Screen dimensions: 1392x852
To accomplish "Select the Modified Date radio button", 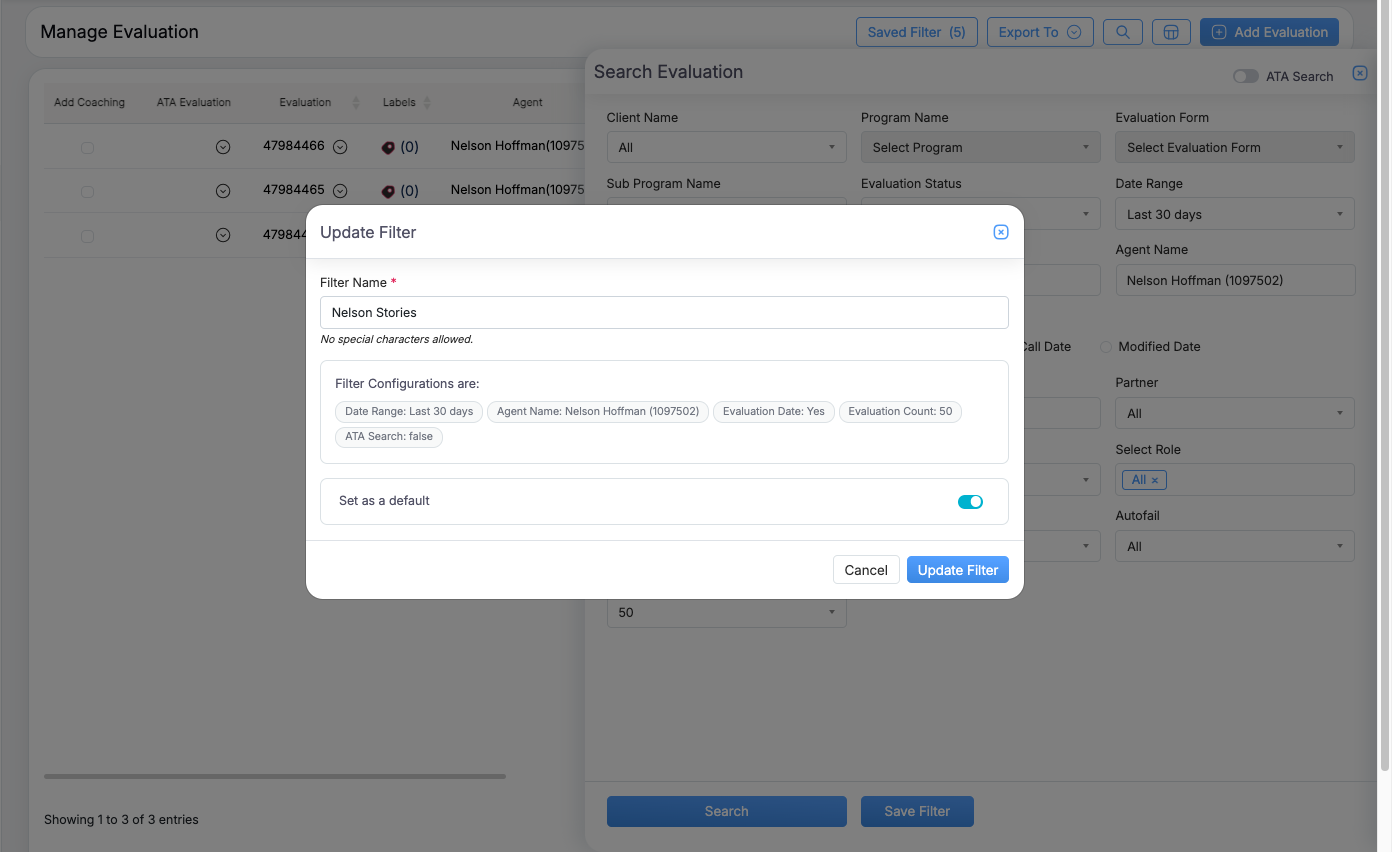I will pos(1106,347).
